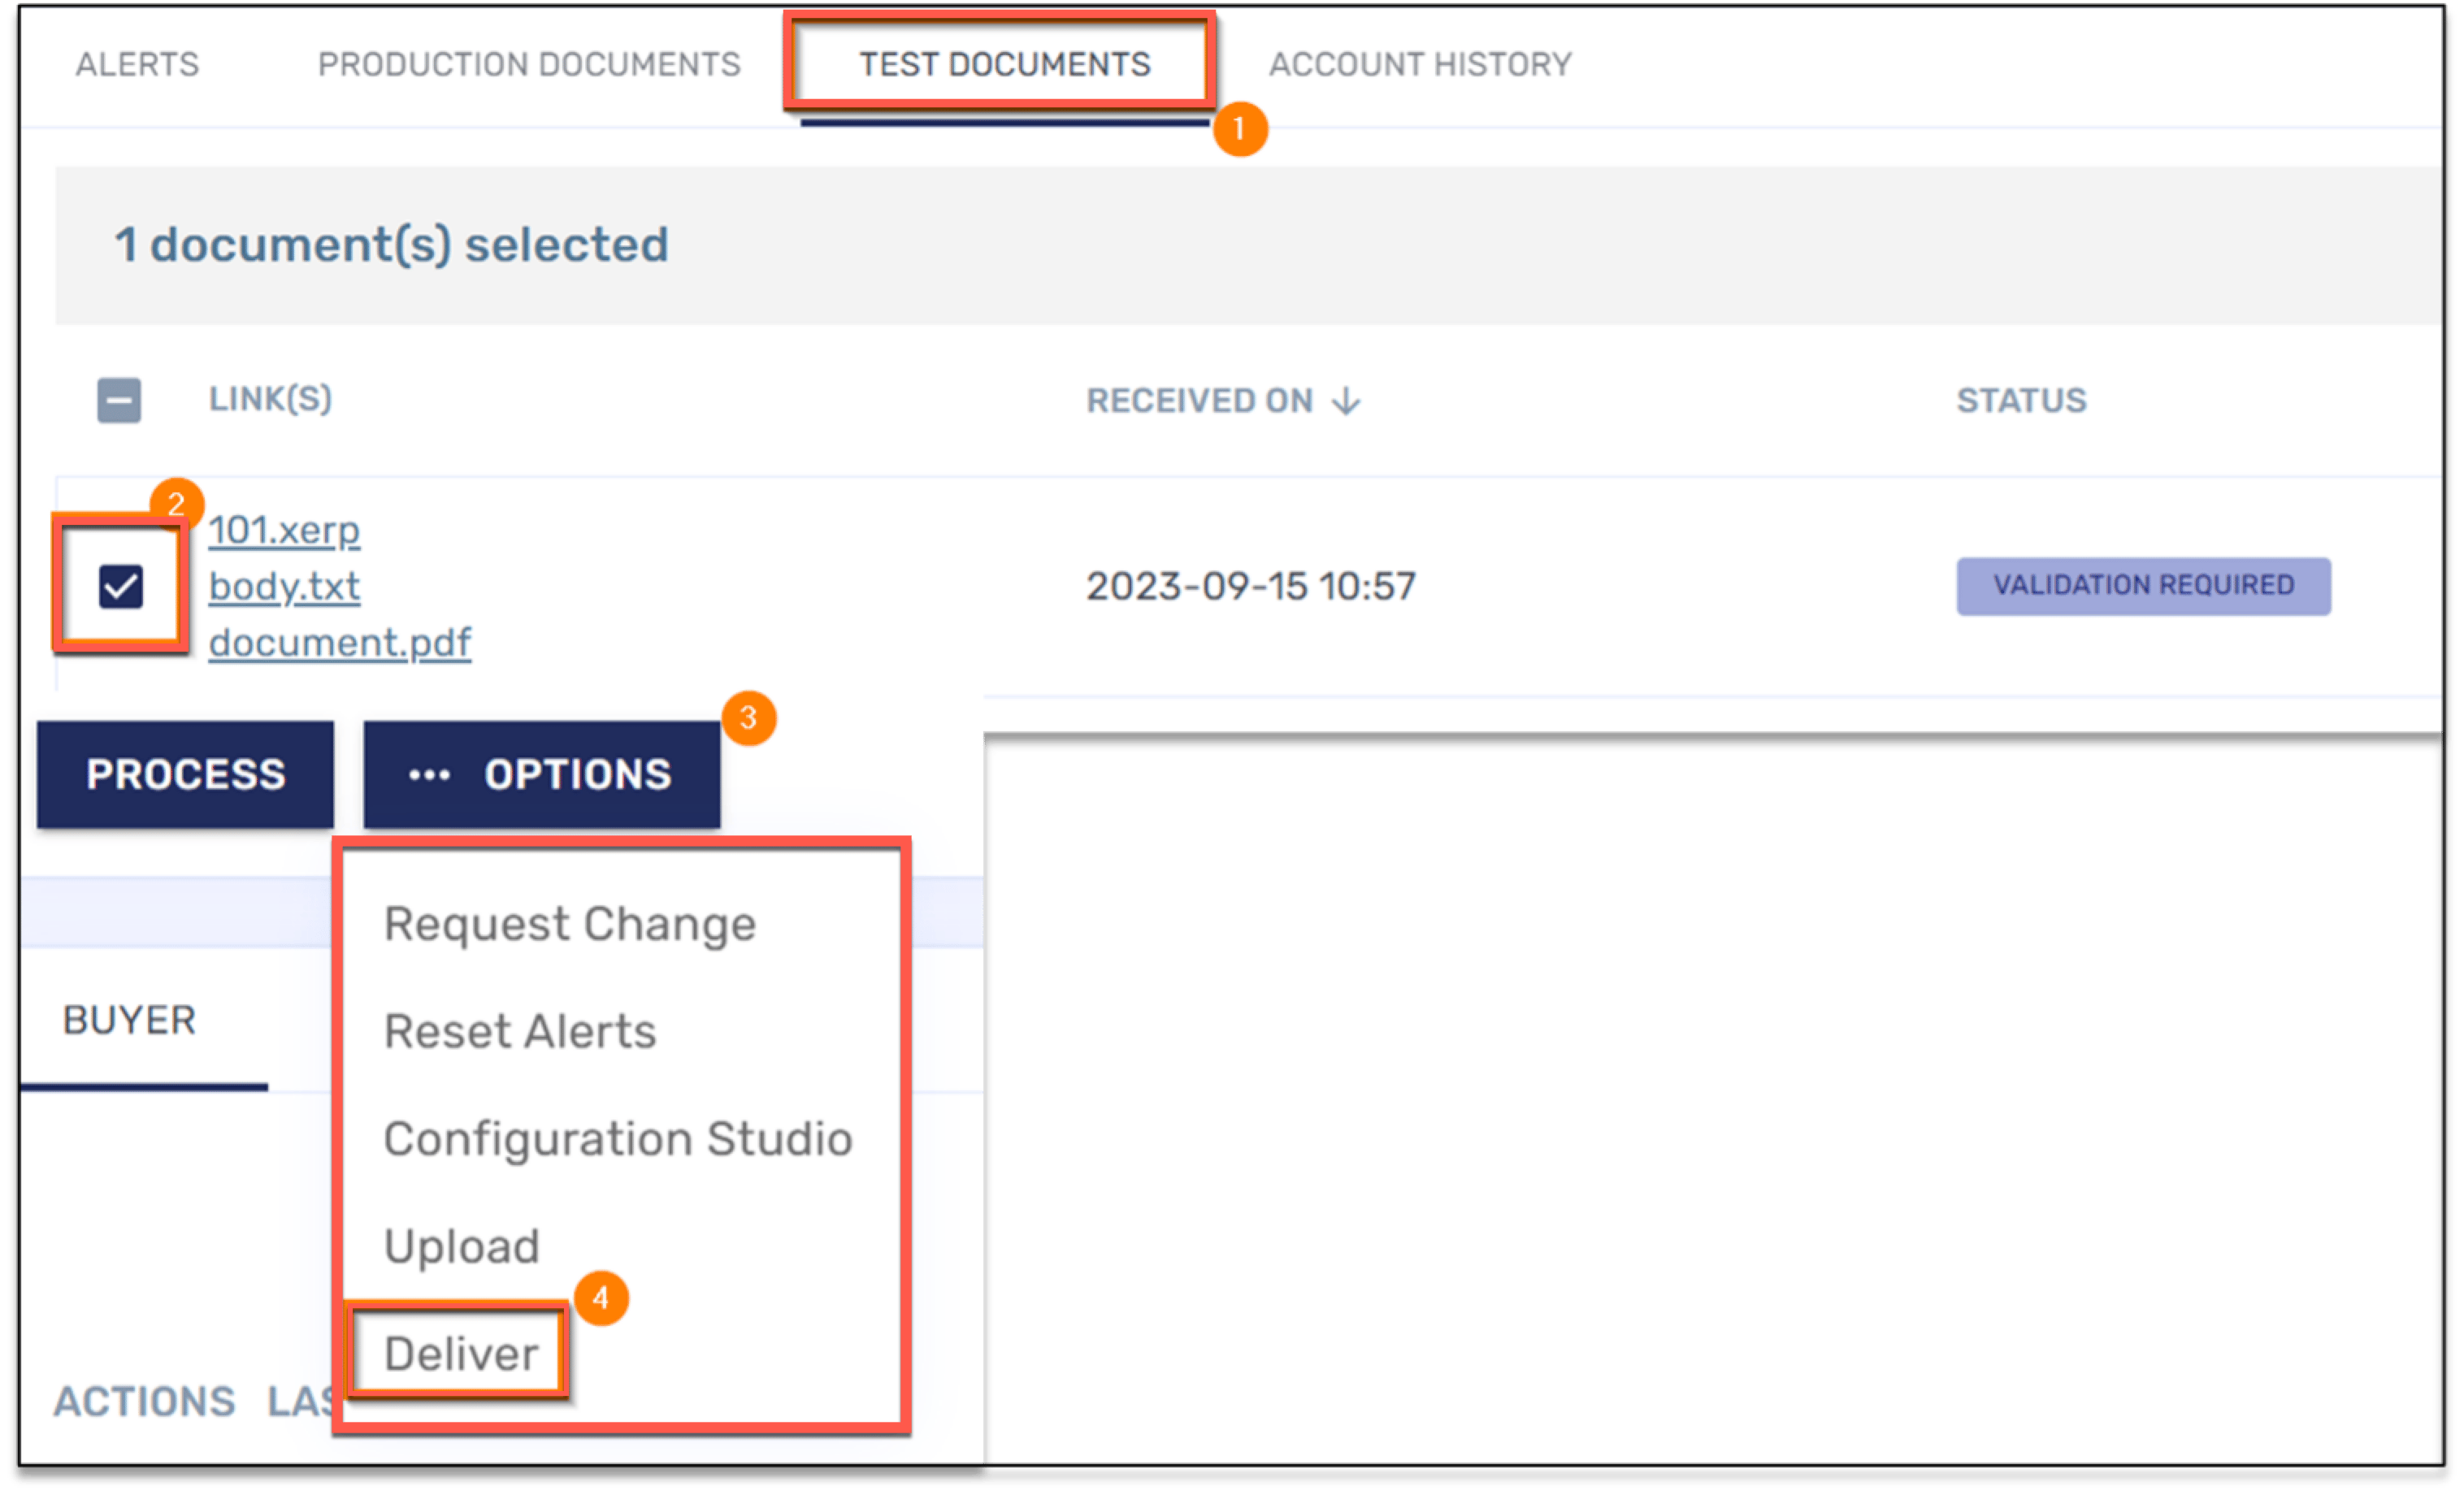Click the VALIDATION REQUIRED status badge

coord(2142,585)
